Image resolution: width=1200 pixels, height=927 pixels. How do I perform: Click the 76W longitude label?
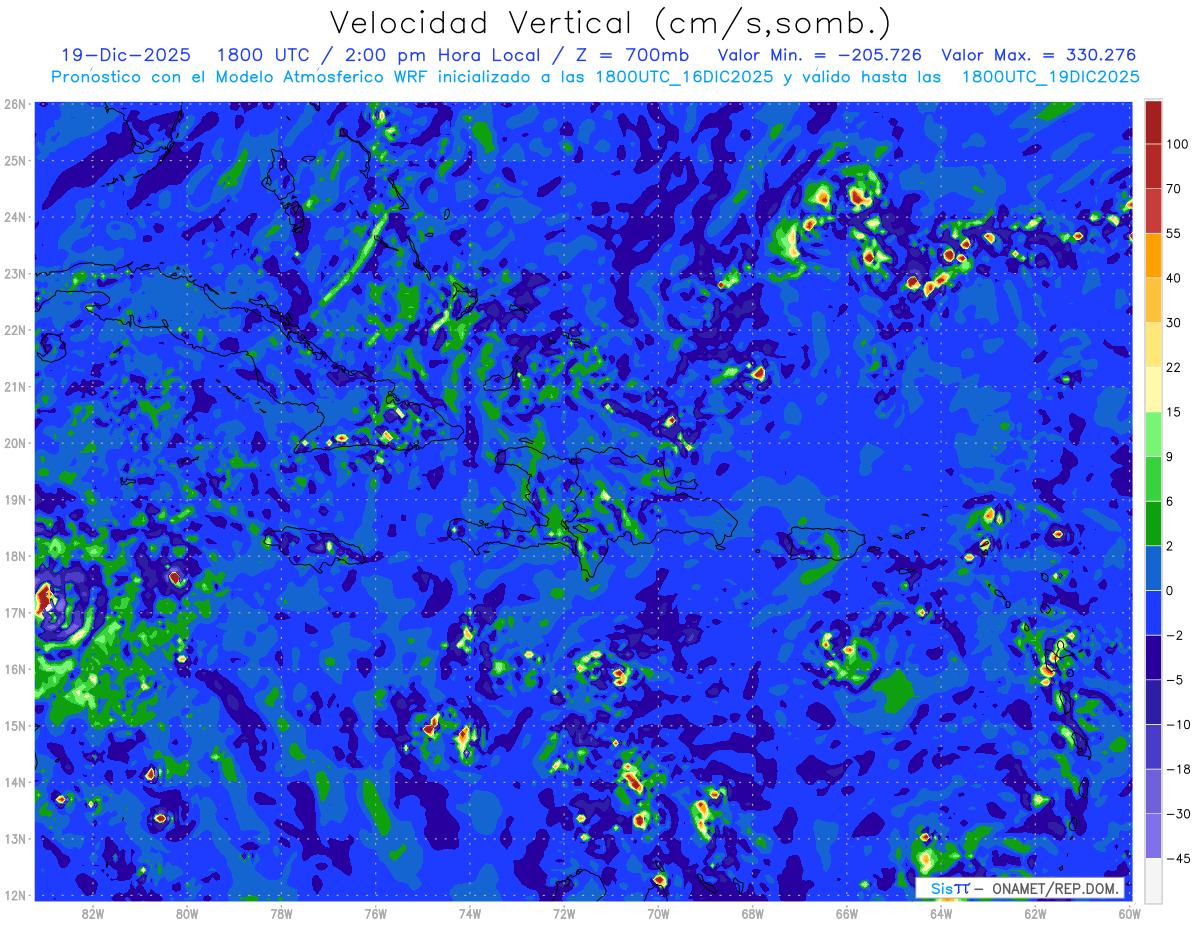point(376,913)
